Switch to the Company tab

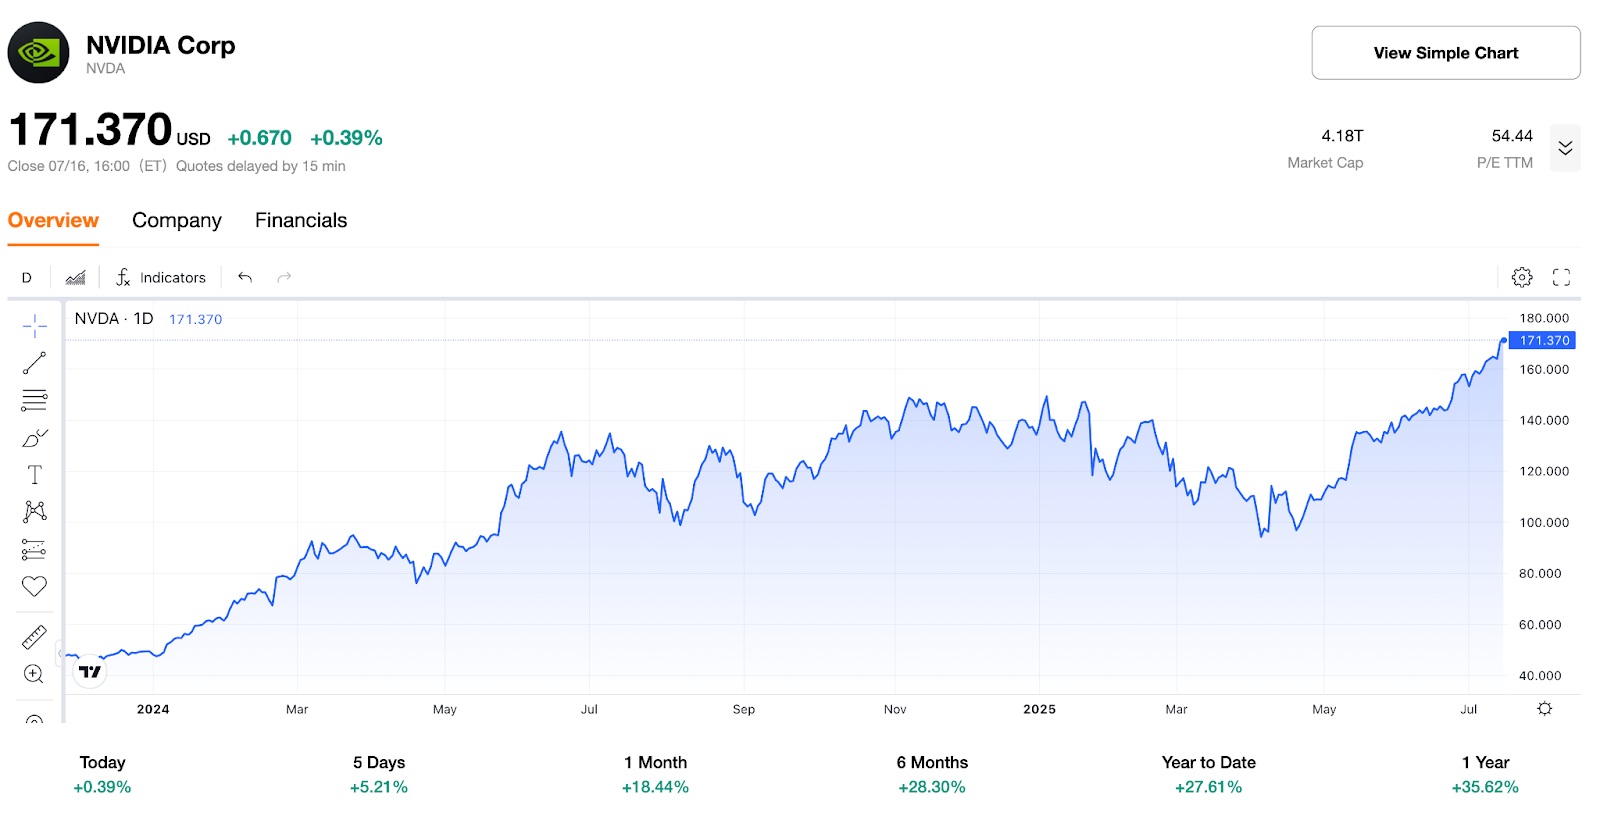(177, 221)
